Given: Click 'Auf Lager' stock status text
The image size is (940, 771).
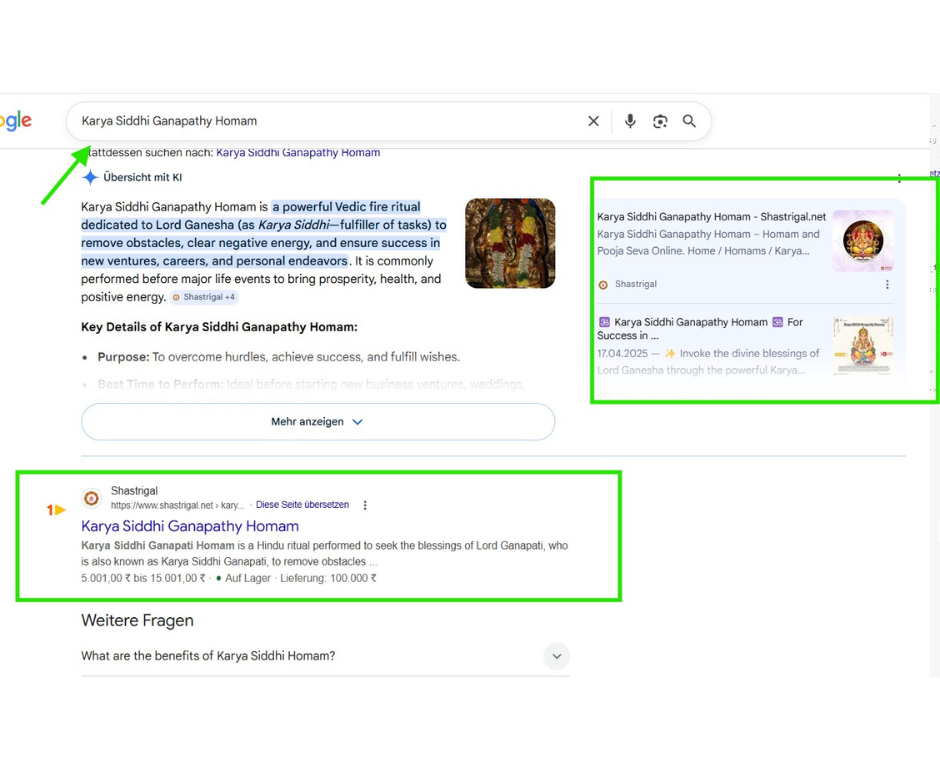Looking at the screenshot, I should pyautogui.click(x=248, y=578).
